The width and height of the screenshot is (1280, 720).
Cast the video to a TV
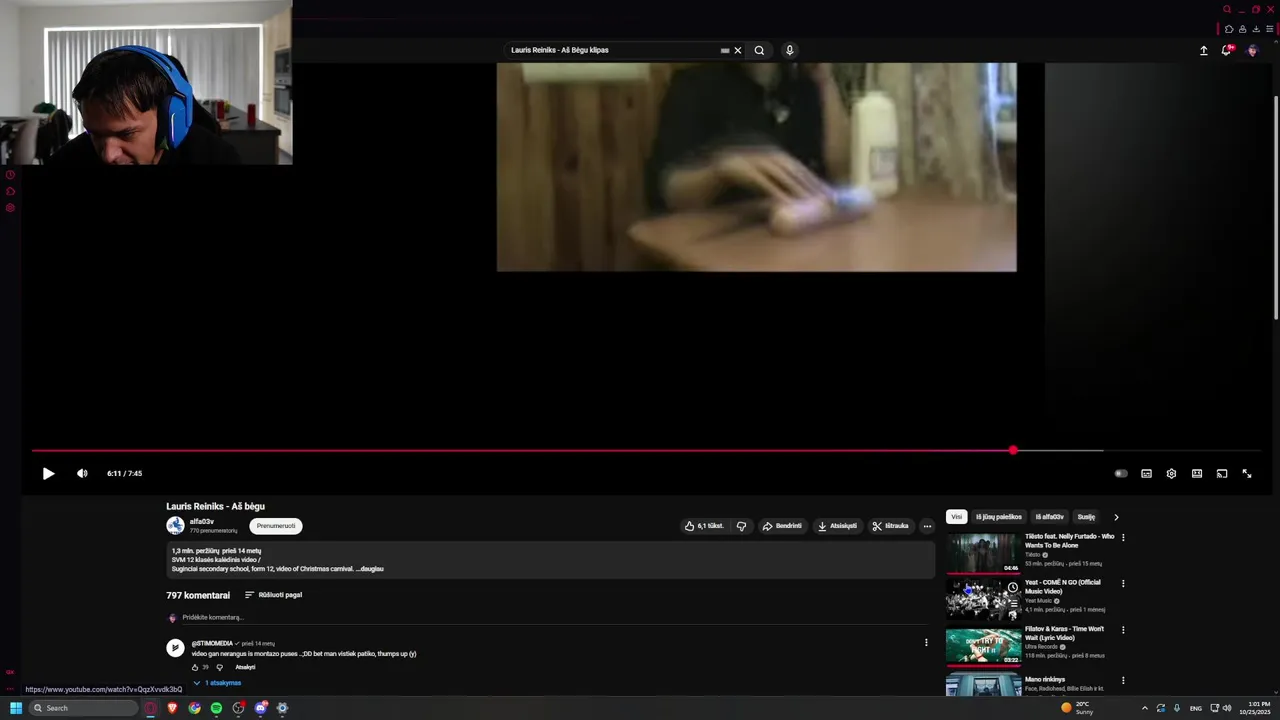1222,474
